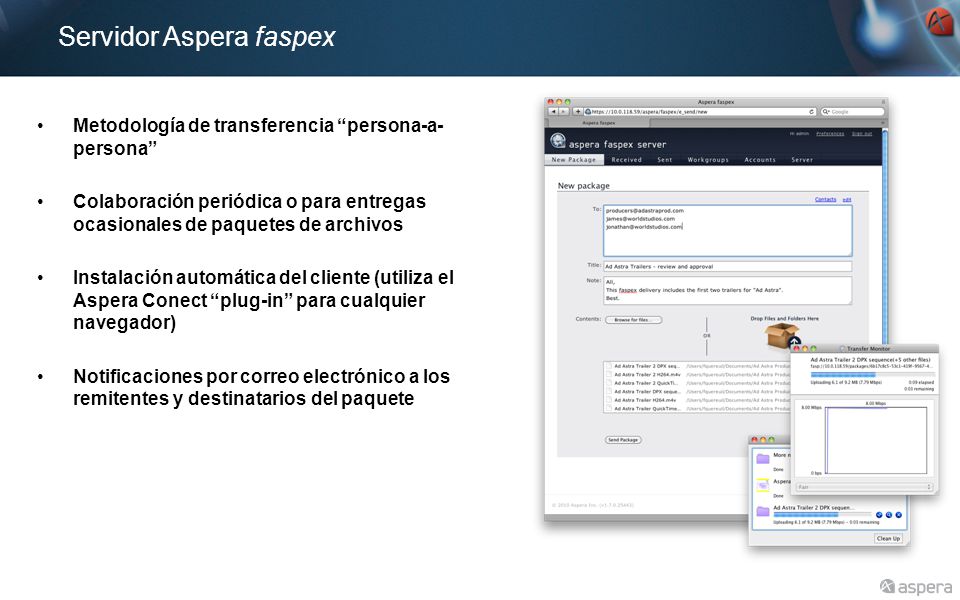Viewport: 960px width, 600px height.
Task: Click progress bar of Ad Astra Trailer 2 DPX transfer
Action: (822, 515)
